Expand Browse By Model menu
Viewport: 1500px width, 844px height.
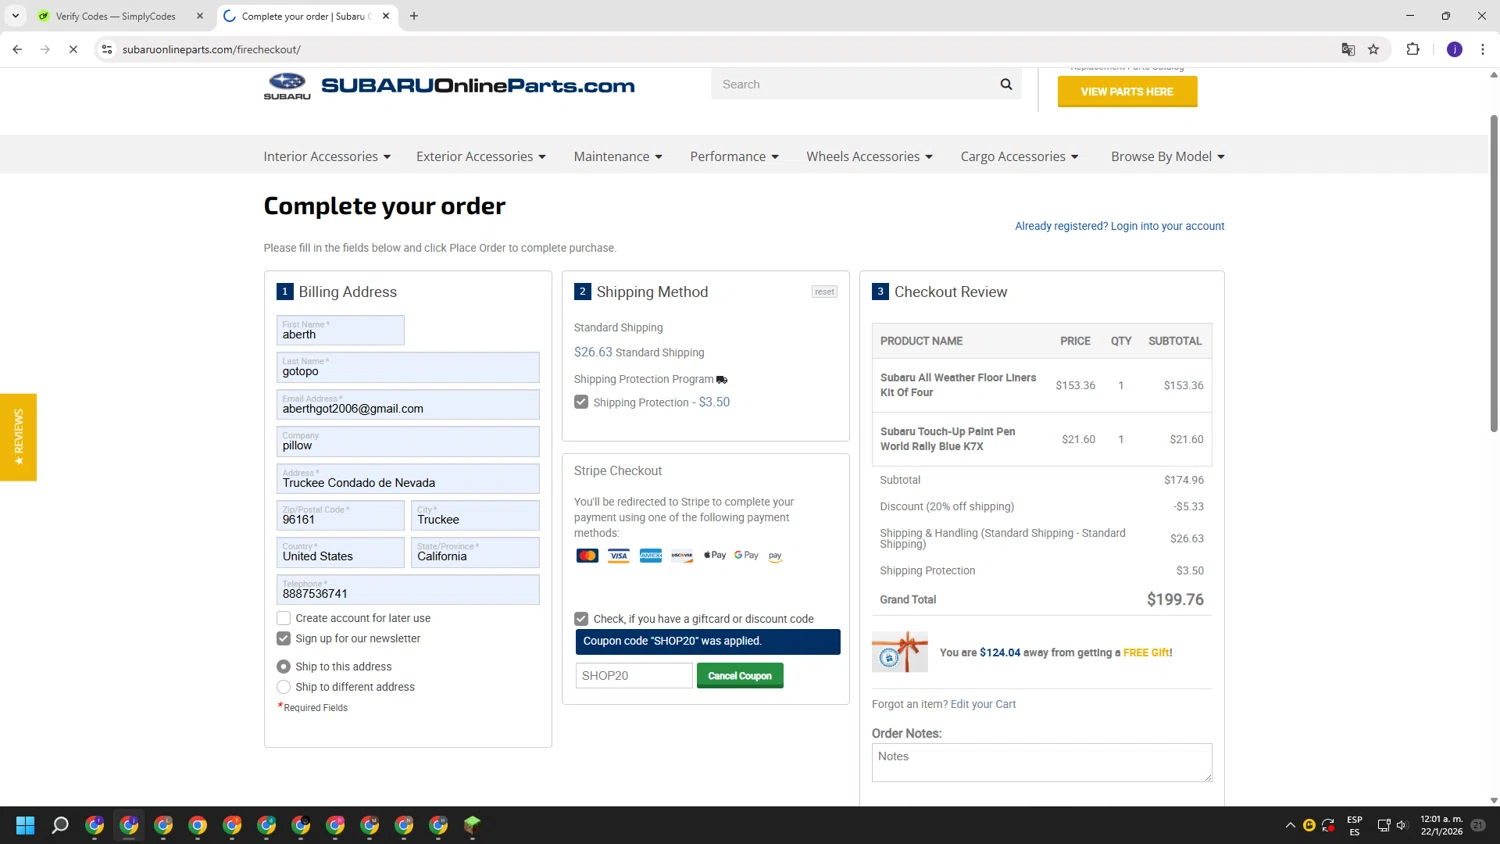(1167, 157)
